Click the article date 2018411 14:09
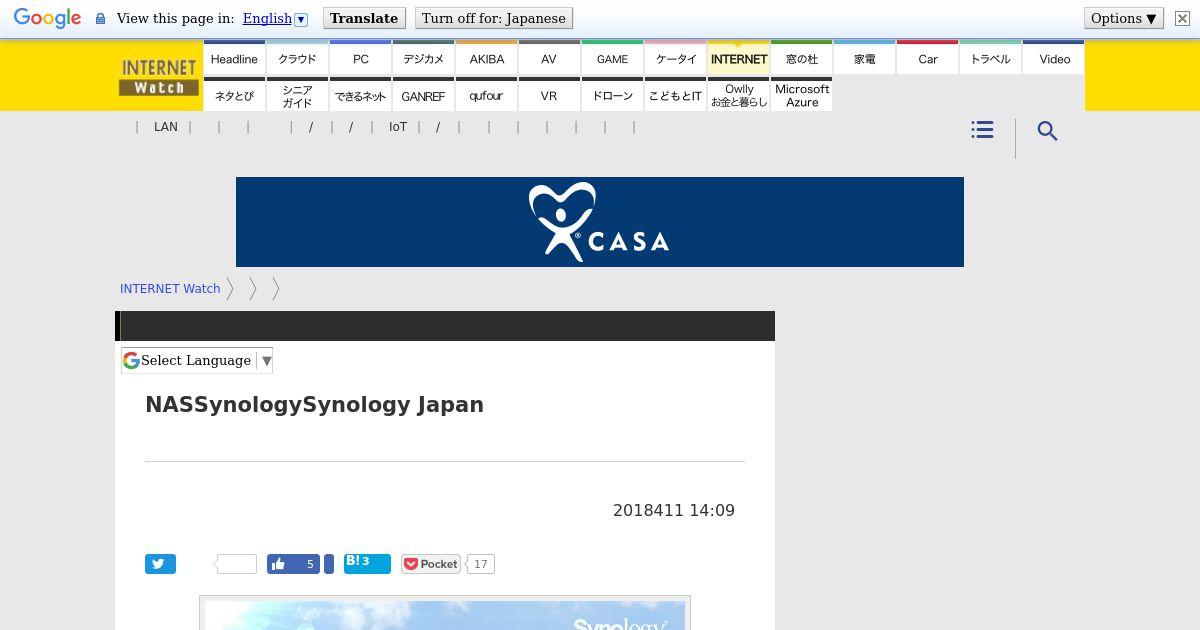 point(674,510)
